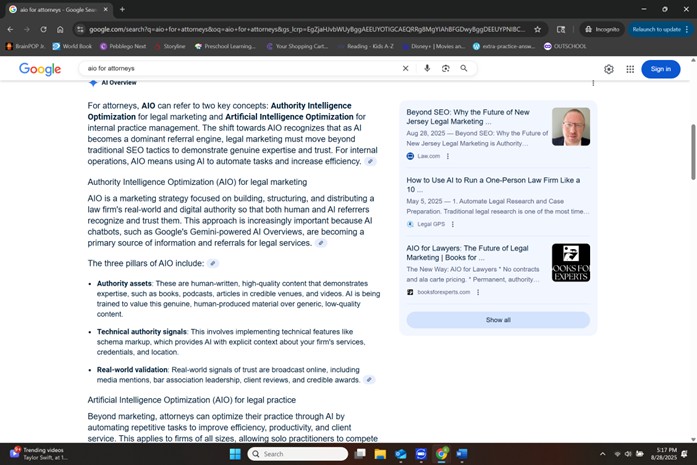Open World Book bookmark
The image size is (697, 465).
pyautogui.click(x=72, y=46)
